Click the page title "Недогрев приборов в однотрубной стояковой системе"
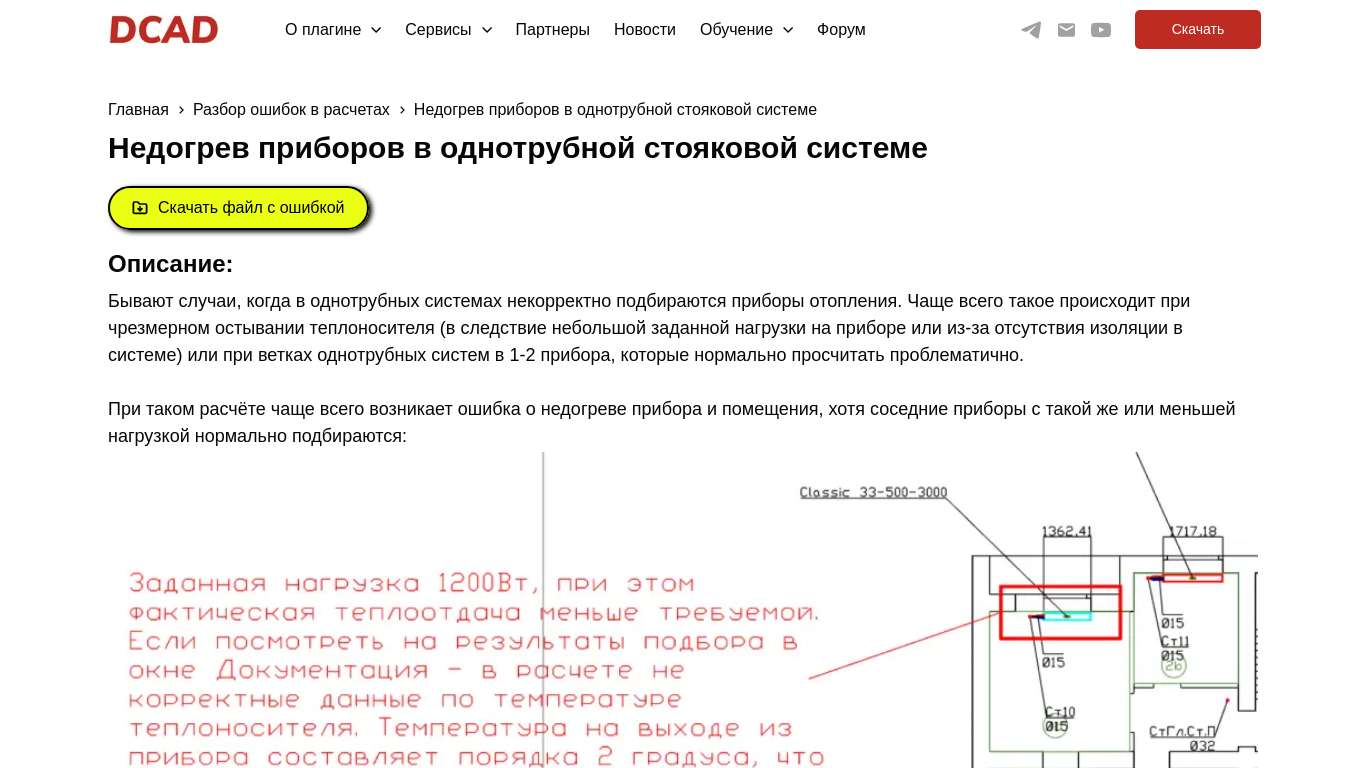Screen dimensions: 1366x768 point(518,148)
